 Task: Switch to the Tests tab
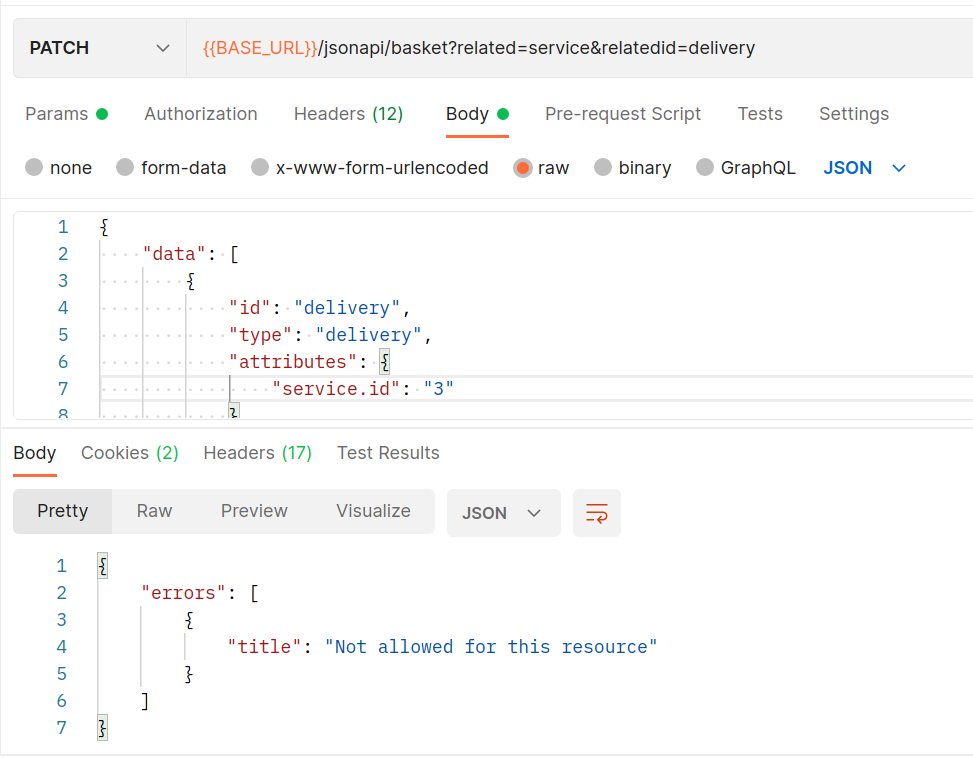point(760,114)
